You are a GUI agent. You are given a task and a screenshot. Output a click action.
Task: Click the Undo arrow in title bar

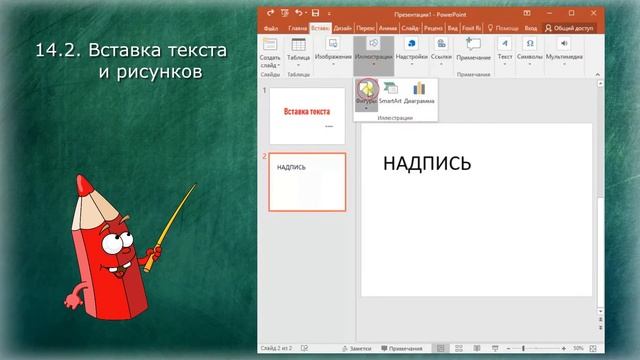tap(298, 13)
